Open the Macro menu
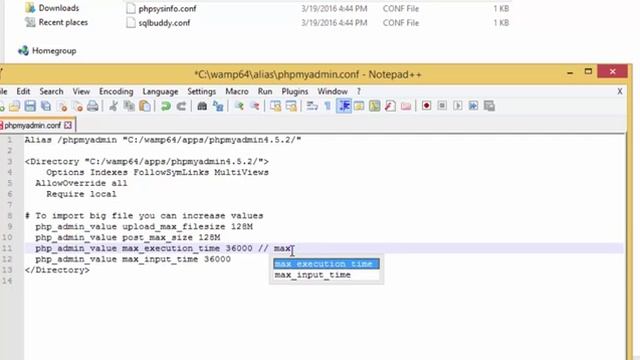640x360 pixels. [237, 91]
